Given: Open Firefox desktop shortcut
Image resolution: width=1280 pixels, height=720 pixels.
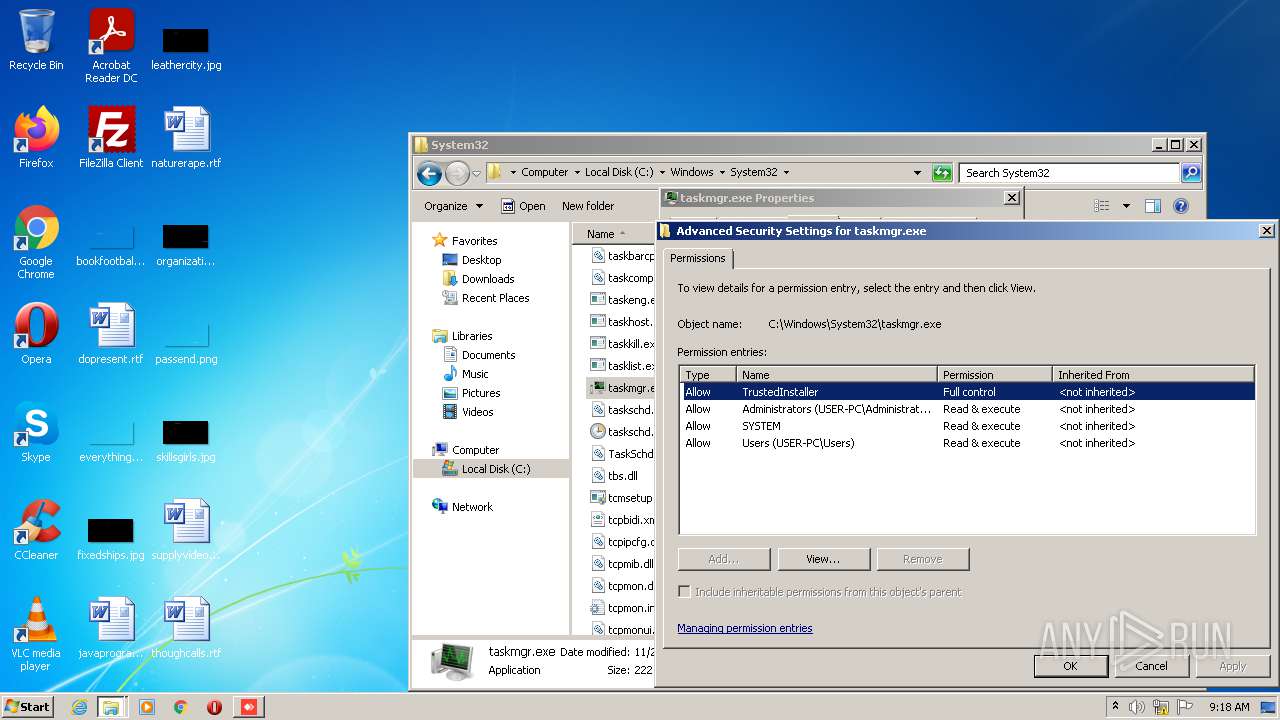Looking at the screenshot, I should click(36, 137).
